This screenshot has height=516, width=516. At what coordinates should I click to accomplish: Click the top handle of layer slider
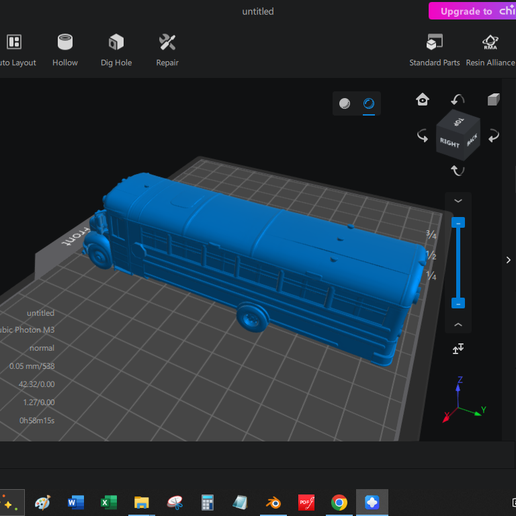tap(458, 222)
